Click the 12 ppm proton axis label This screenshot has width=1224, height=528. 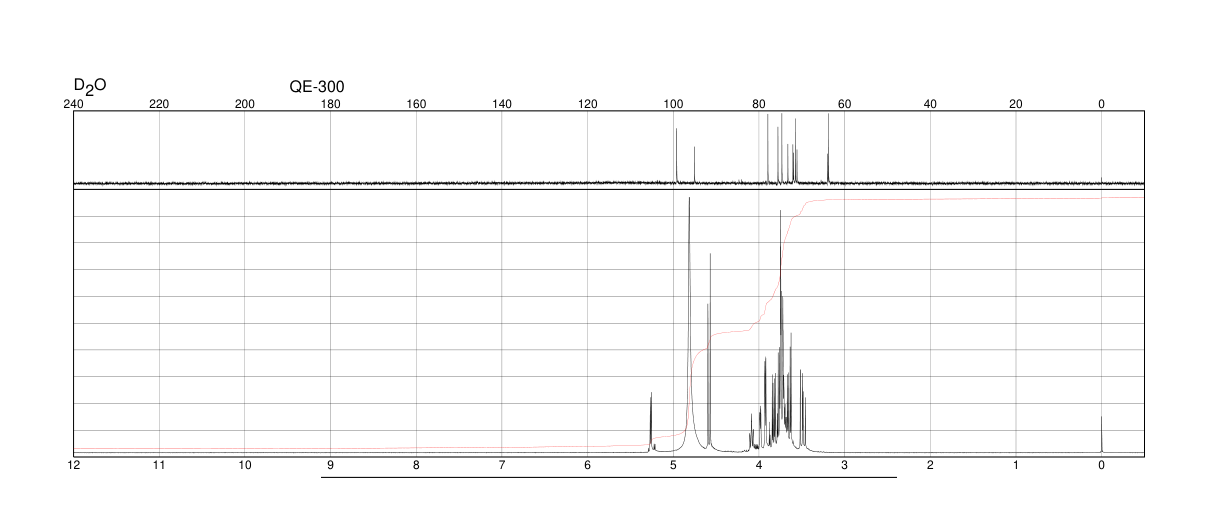click(x=74, y=466)
